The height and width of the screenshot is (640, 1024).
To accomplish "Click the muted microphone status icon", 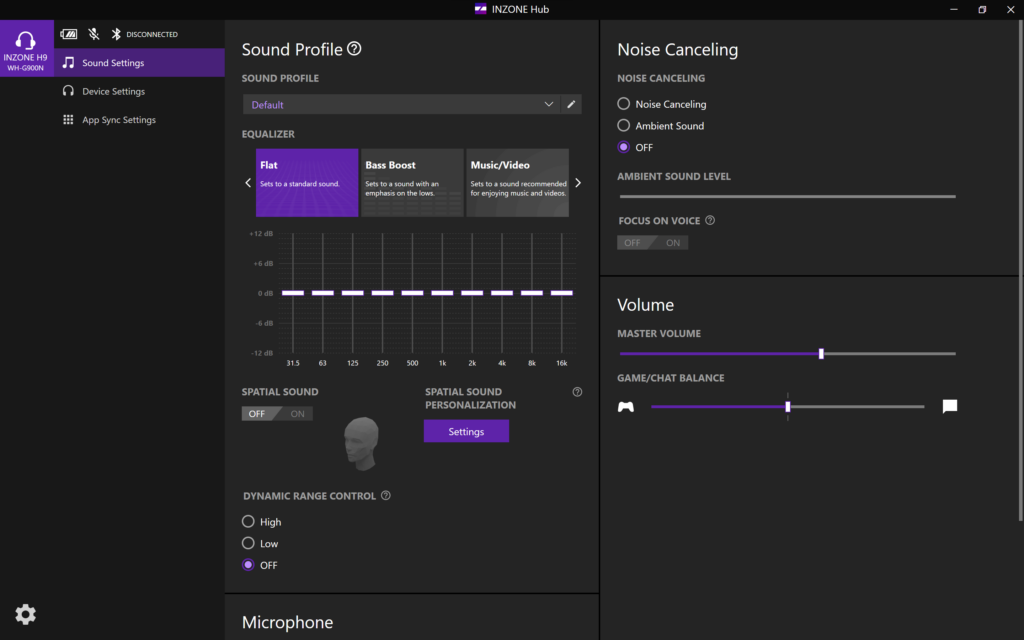I will coord(94,34).
